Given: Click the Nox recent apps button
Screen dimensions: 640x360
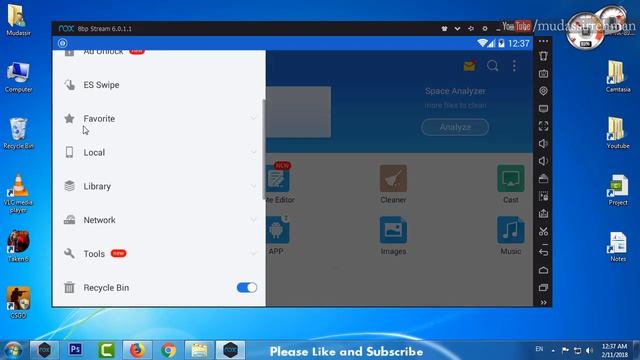Looking at the screenshot, I should point(543,288).
